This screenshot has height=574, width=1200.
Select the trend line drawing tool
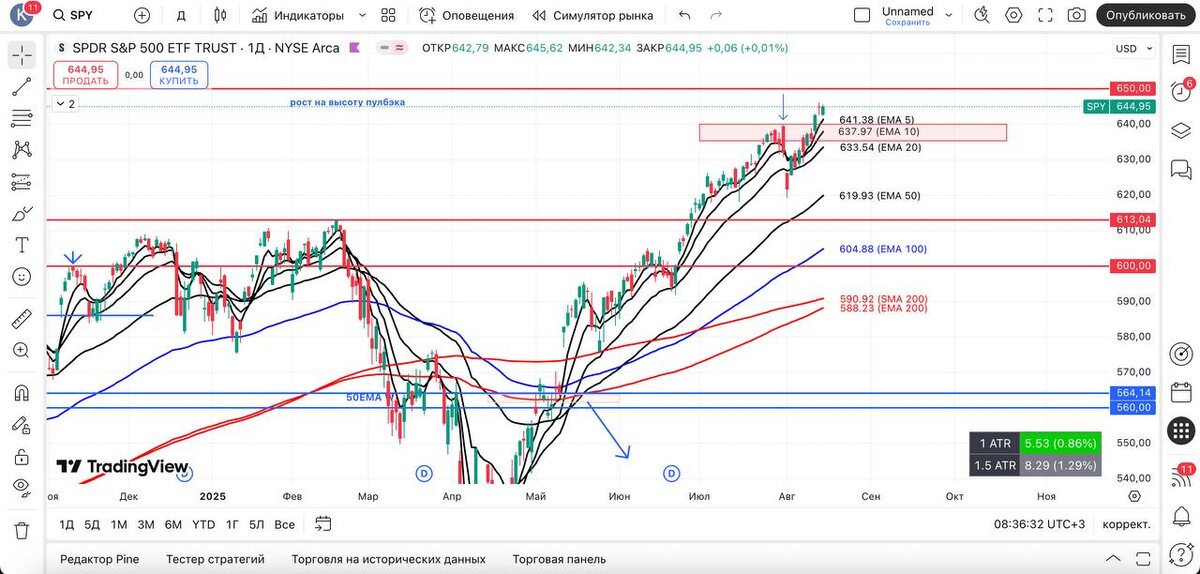pos(21,86)
